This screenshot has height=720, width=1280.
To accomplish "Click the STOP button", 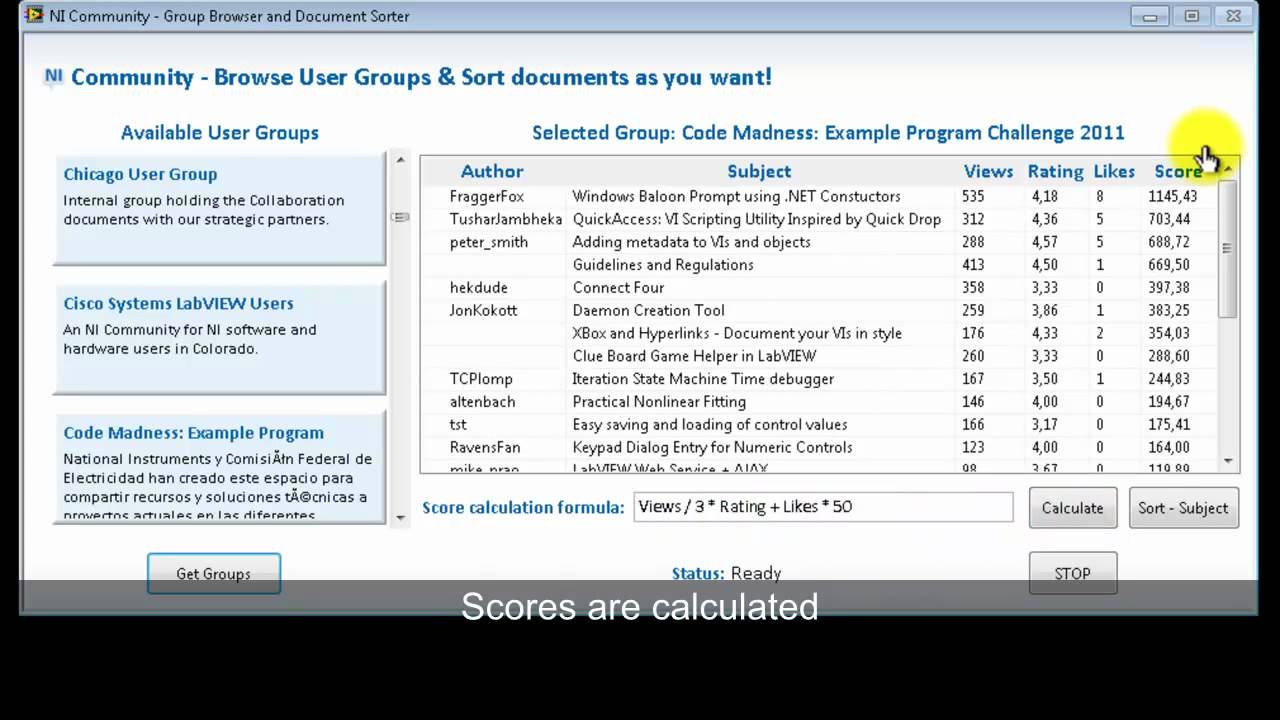I will [x=1072, y=574].
